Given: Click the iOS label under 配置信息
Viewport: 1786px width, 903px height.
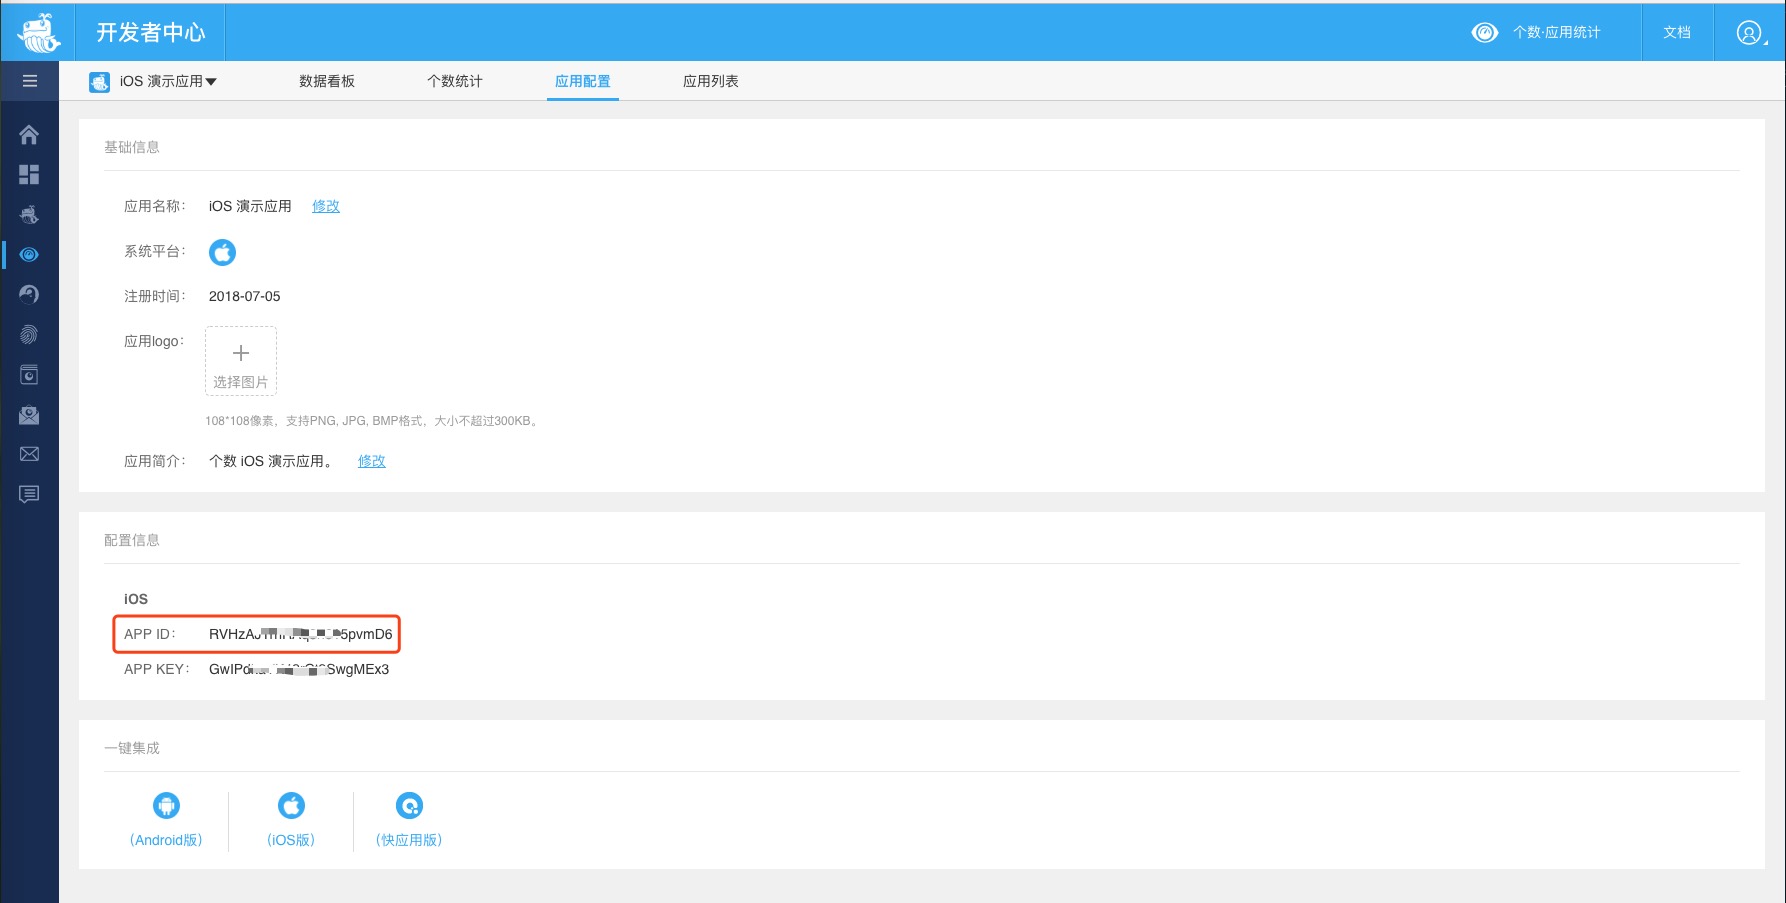Looking at the screenshot, I should (x=136, y=599).
